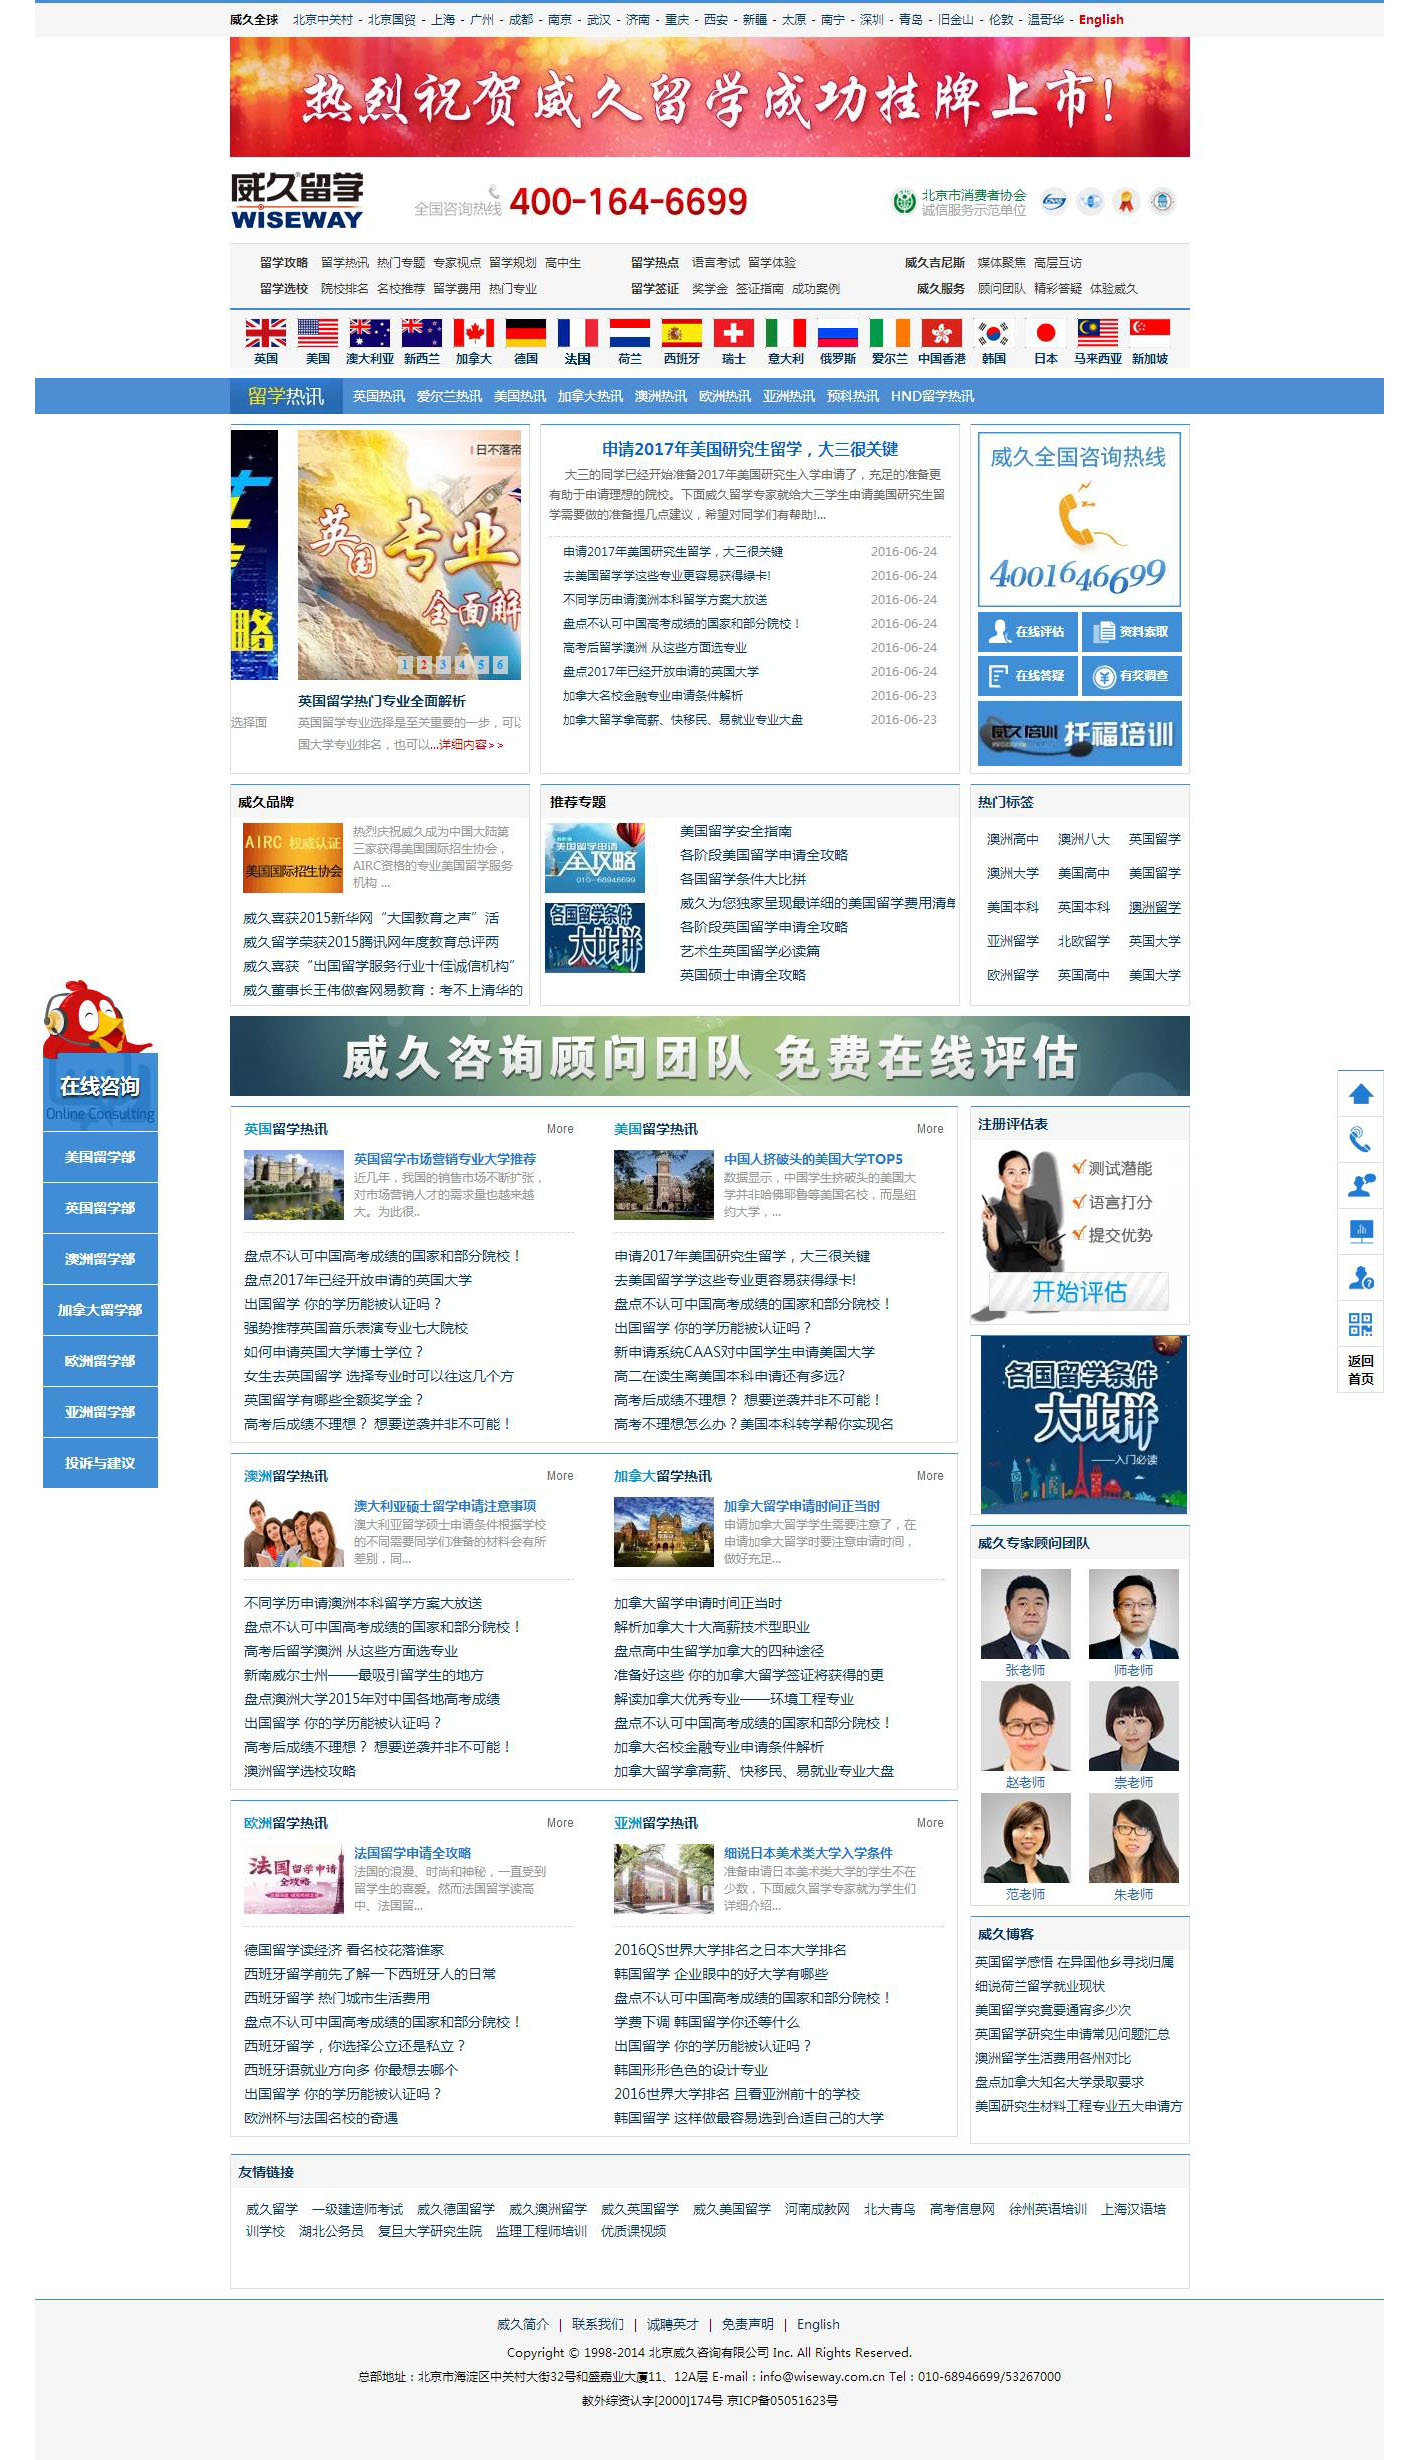
Task: Open 北大青鸟 friendly link
Action: pyautogui.click(x=890, y=2208)
